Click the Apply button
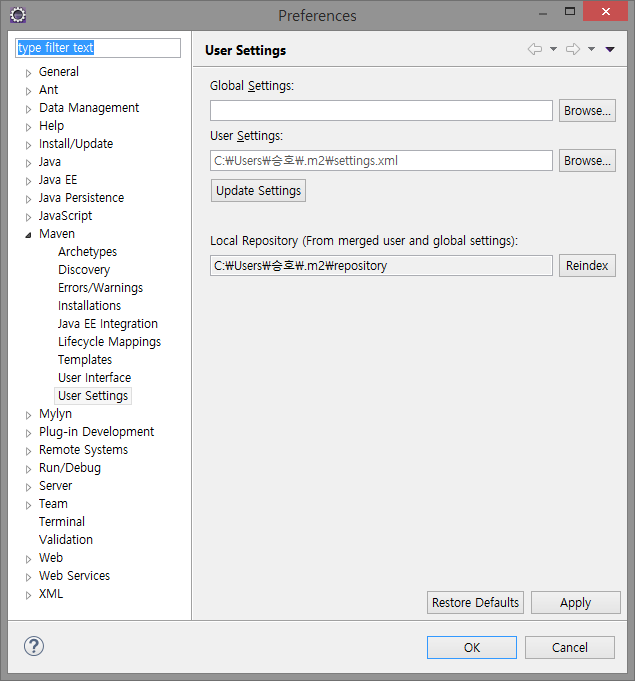This screenshot has width=635, height=681. 575,603
